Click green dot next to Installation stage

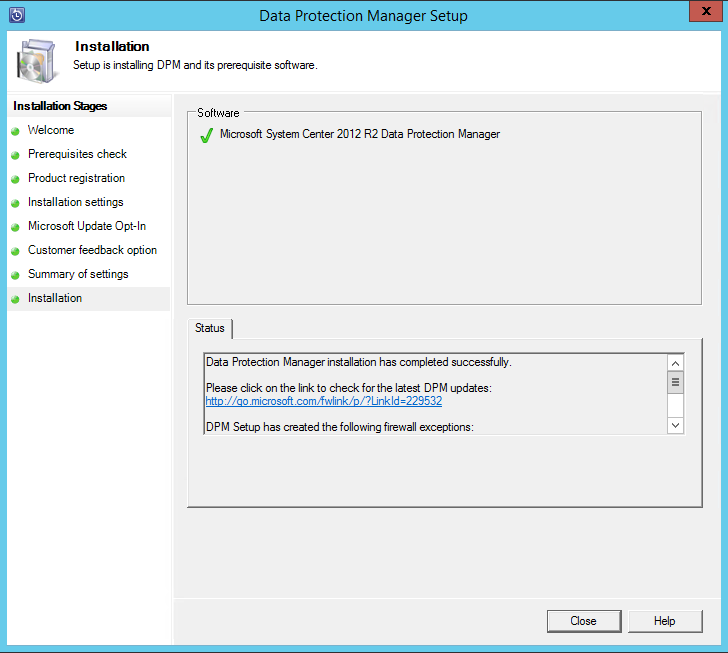click(15, 300)
